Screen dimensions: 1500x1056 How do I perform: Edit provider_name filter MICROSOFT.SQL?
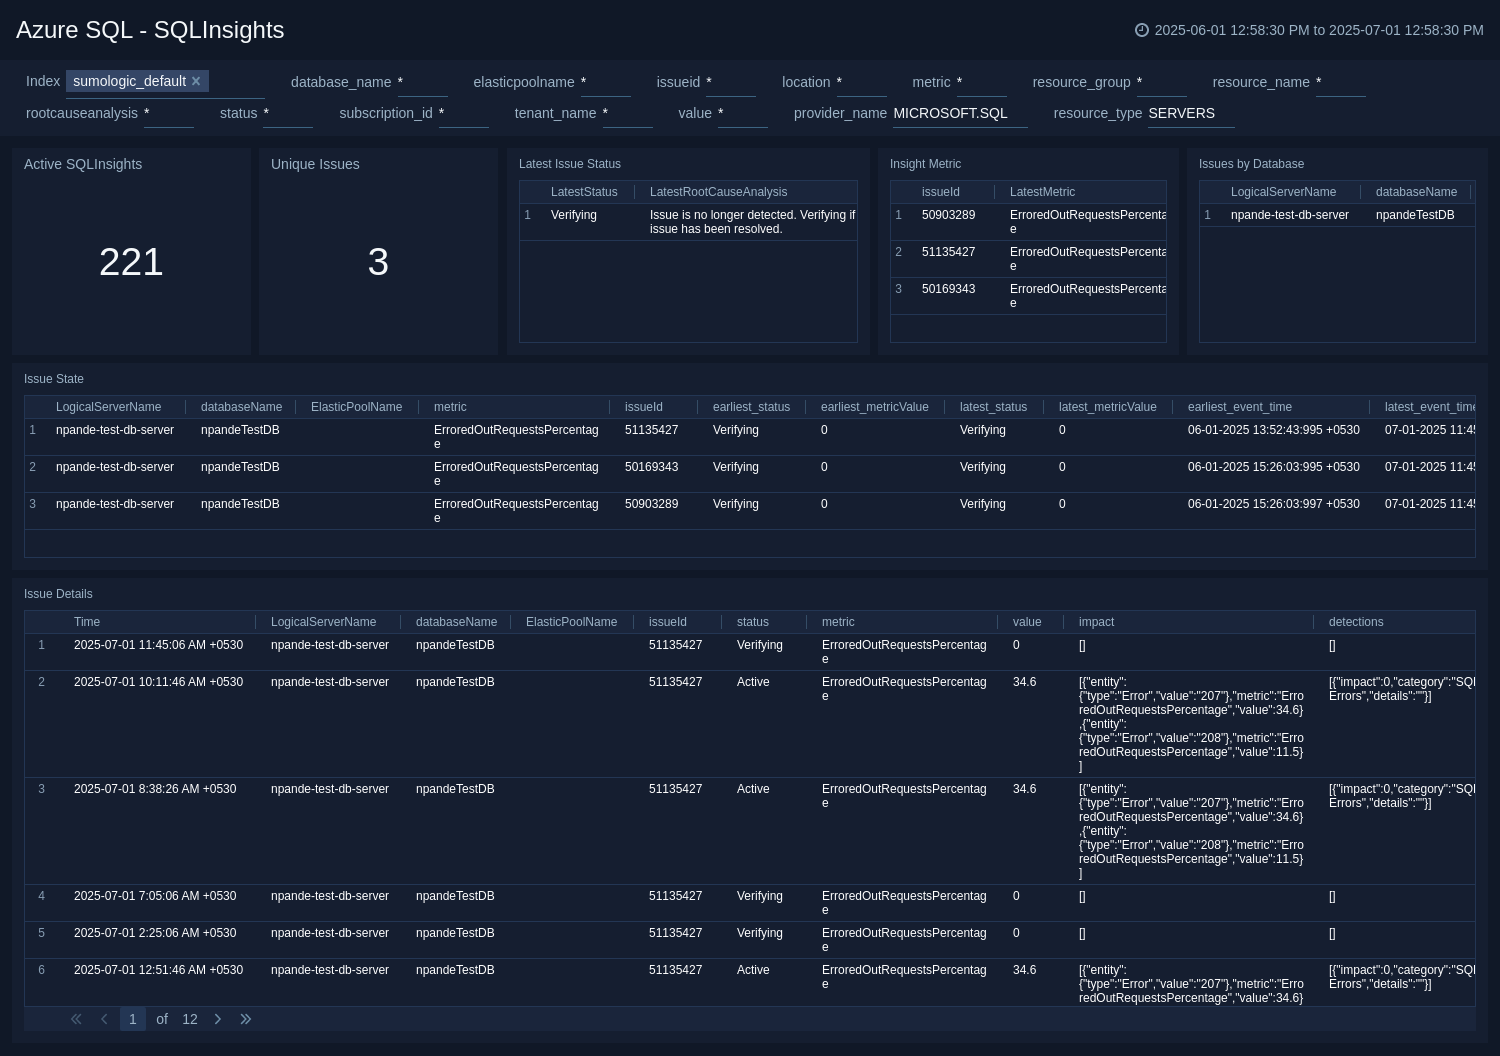pyautogui.click(x=960, y=113)
